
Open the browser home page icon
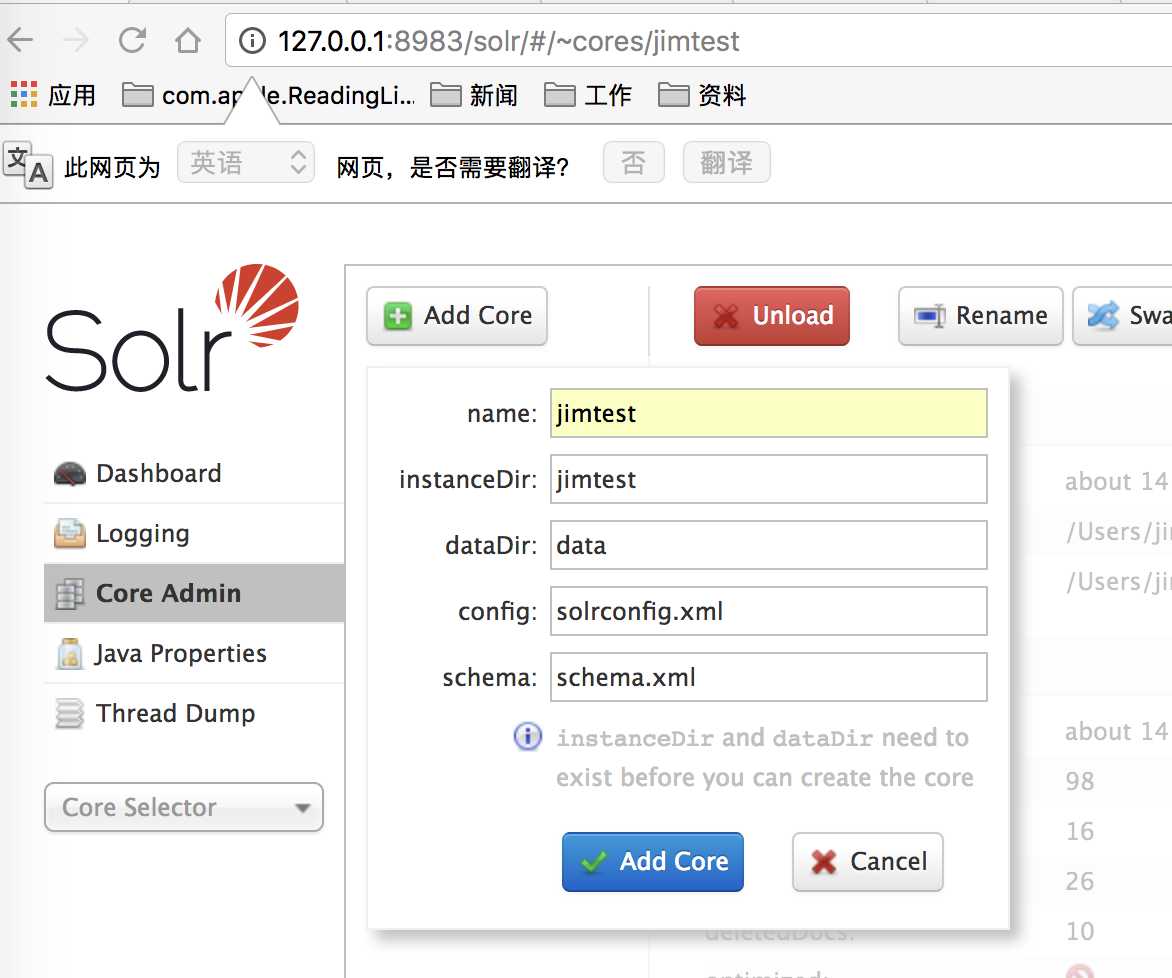click(188, 40)
